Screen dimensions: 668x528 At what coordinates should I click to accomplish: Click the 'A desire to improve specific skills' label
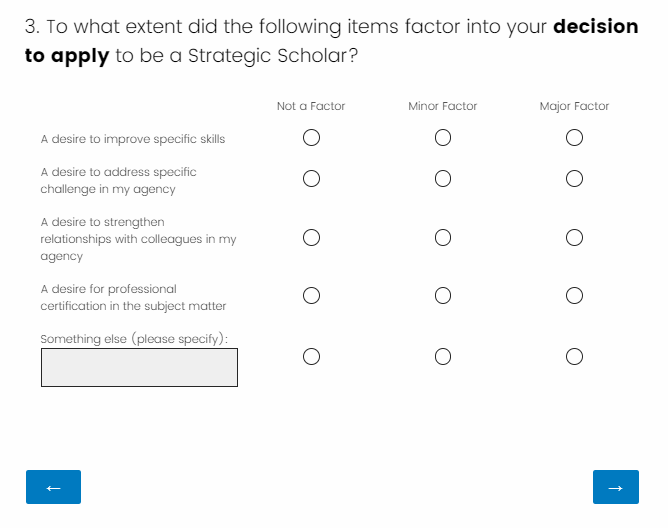pos(133,139)
